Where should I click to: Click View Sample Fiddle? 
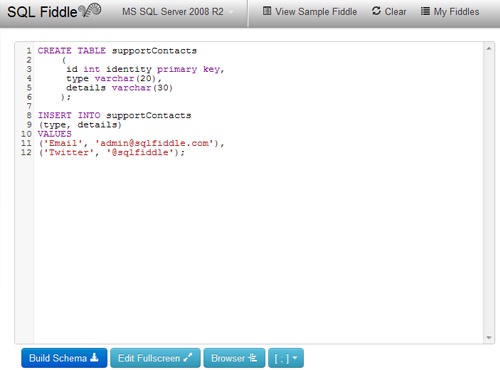[310, 12]
